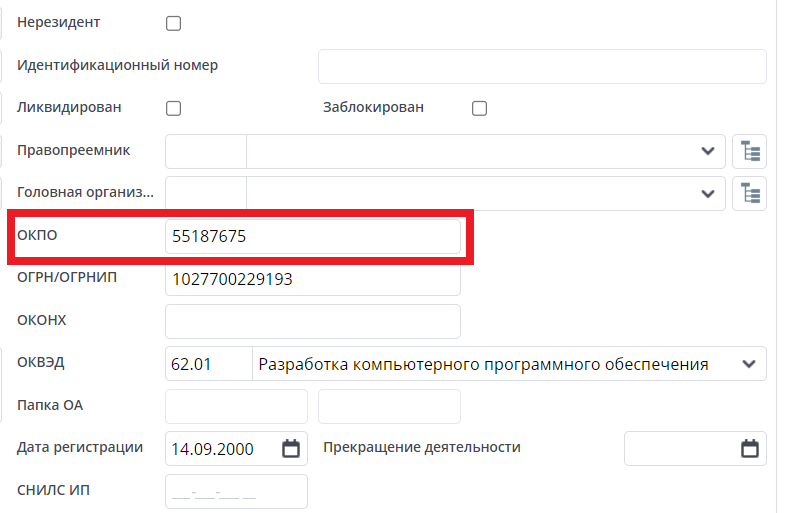Check the Заблокирован checkbox
Screen dimensions: 786x513
(x=479, y=108)
